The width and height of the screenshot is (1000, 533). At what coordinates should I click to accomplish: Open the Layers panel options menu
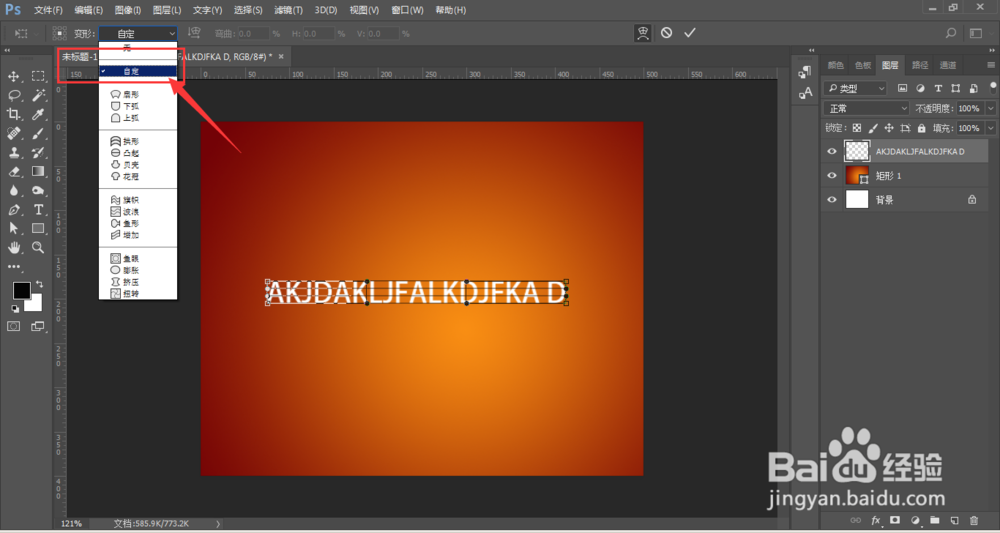[991, 65]
